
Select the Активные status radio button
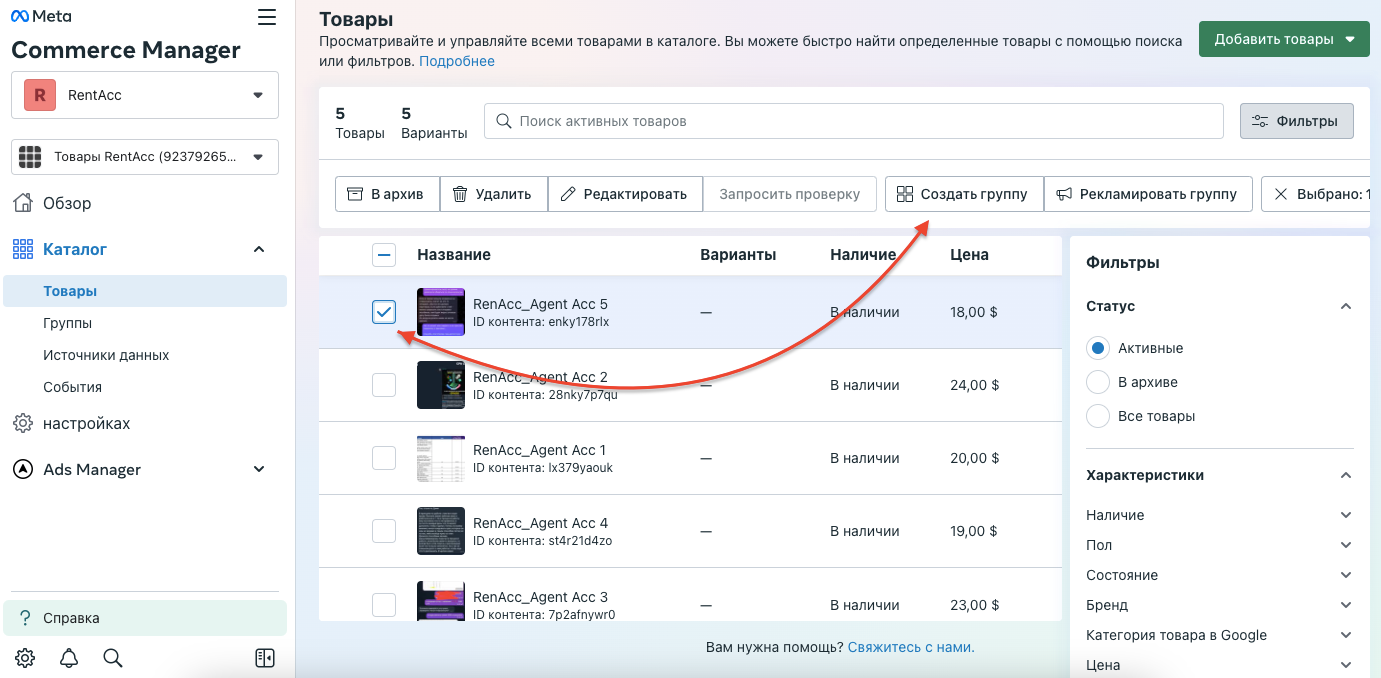(x=1098, y=348)
